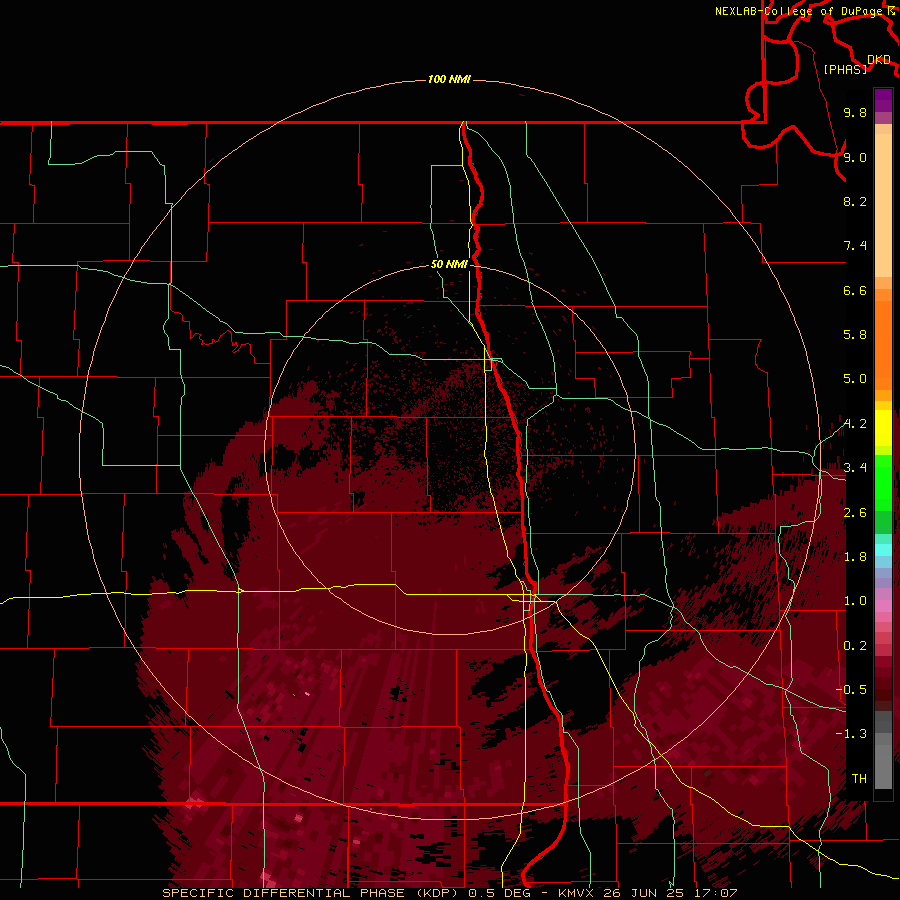Click the bright green band of color bar

click(883, 482)
